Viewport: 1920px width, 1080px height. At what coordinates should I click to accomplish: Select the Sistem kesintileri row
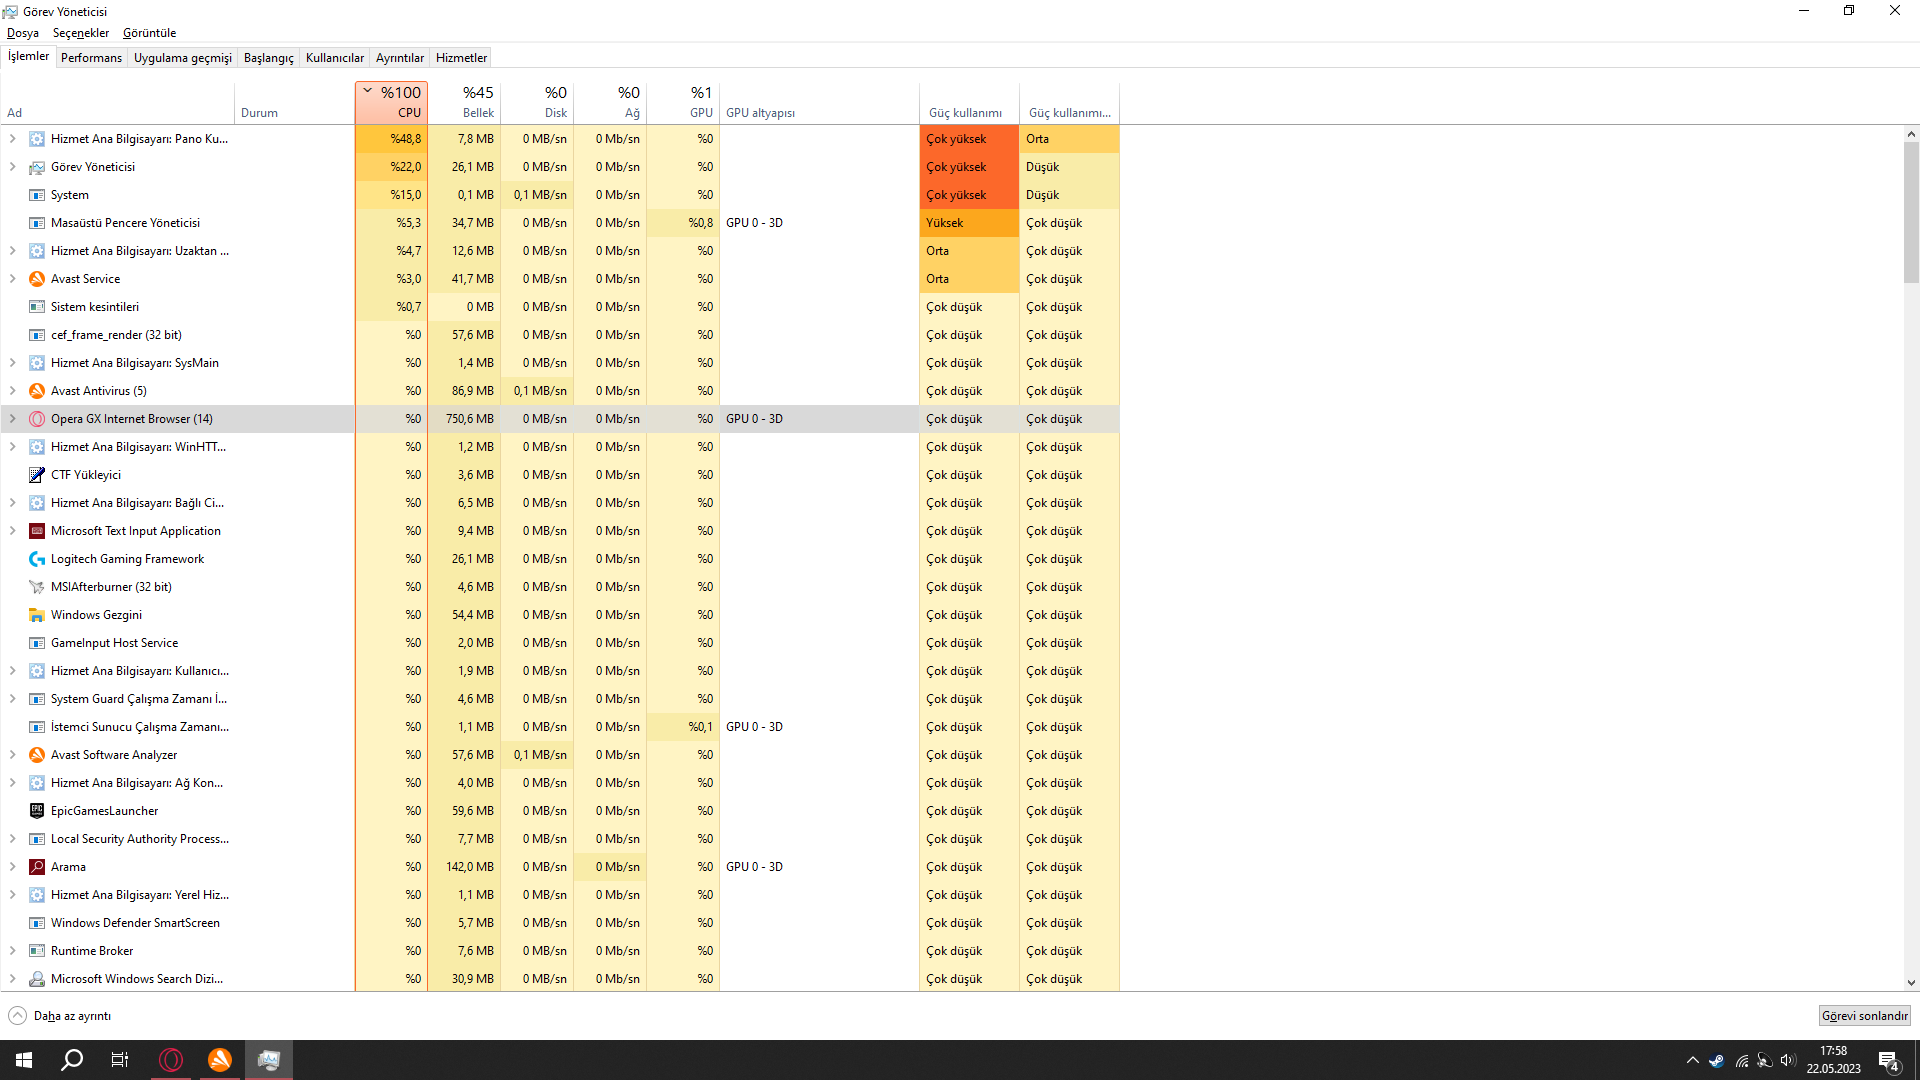[x=559, y=307]
